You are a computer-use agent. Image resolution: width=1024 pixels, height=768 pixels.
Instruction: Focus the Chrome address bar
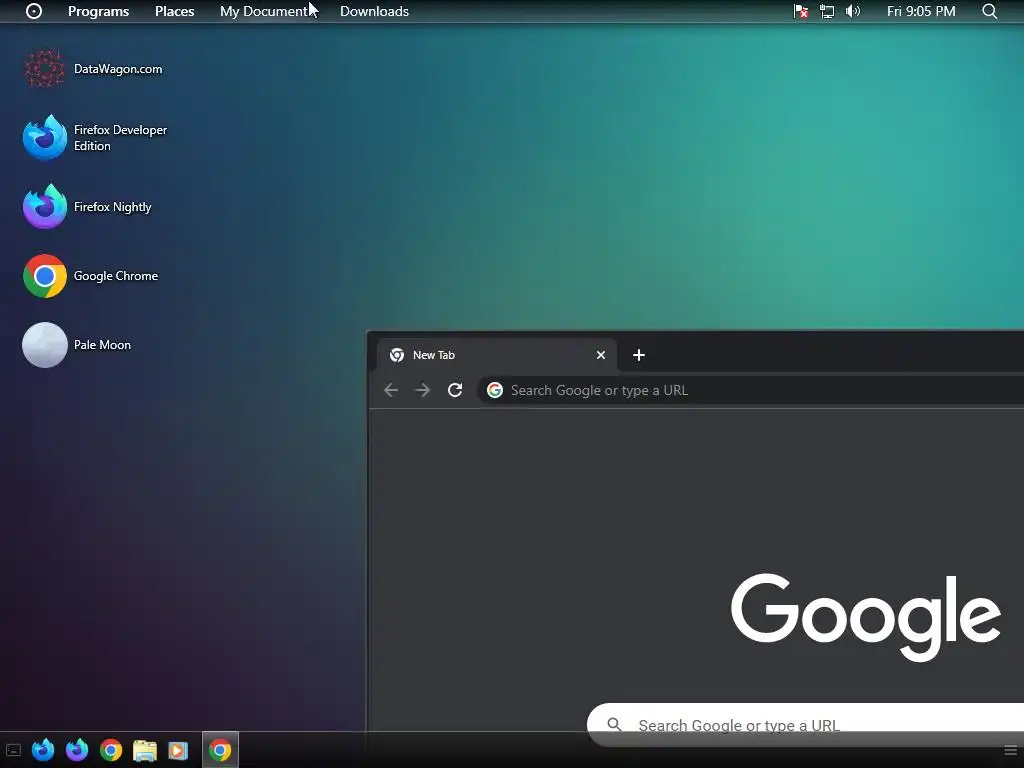click(x=751, y=390)
